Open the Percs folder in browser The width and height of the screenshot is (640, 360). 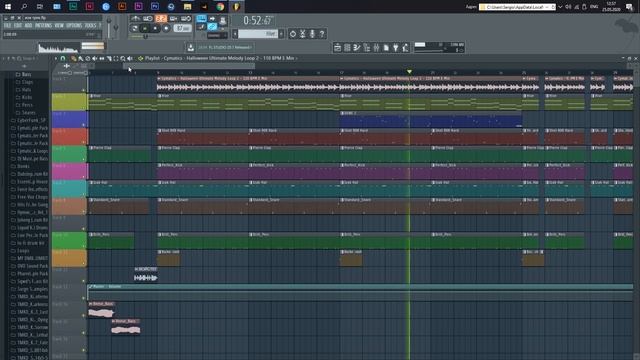pyautogui.click(x=27, y=105)
